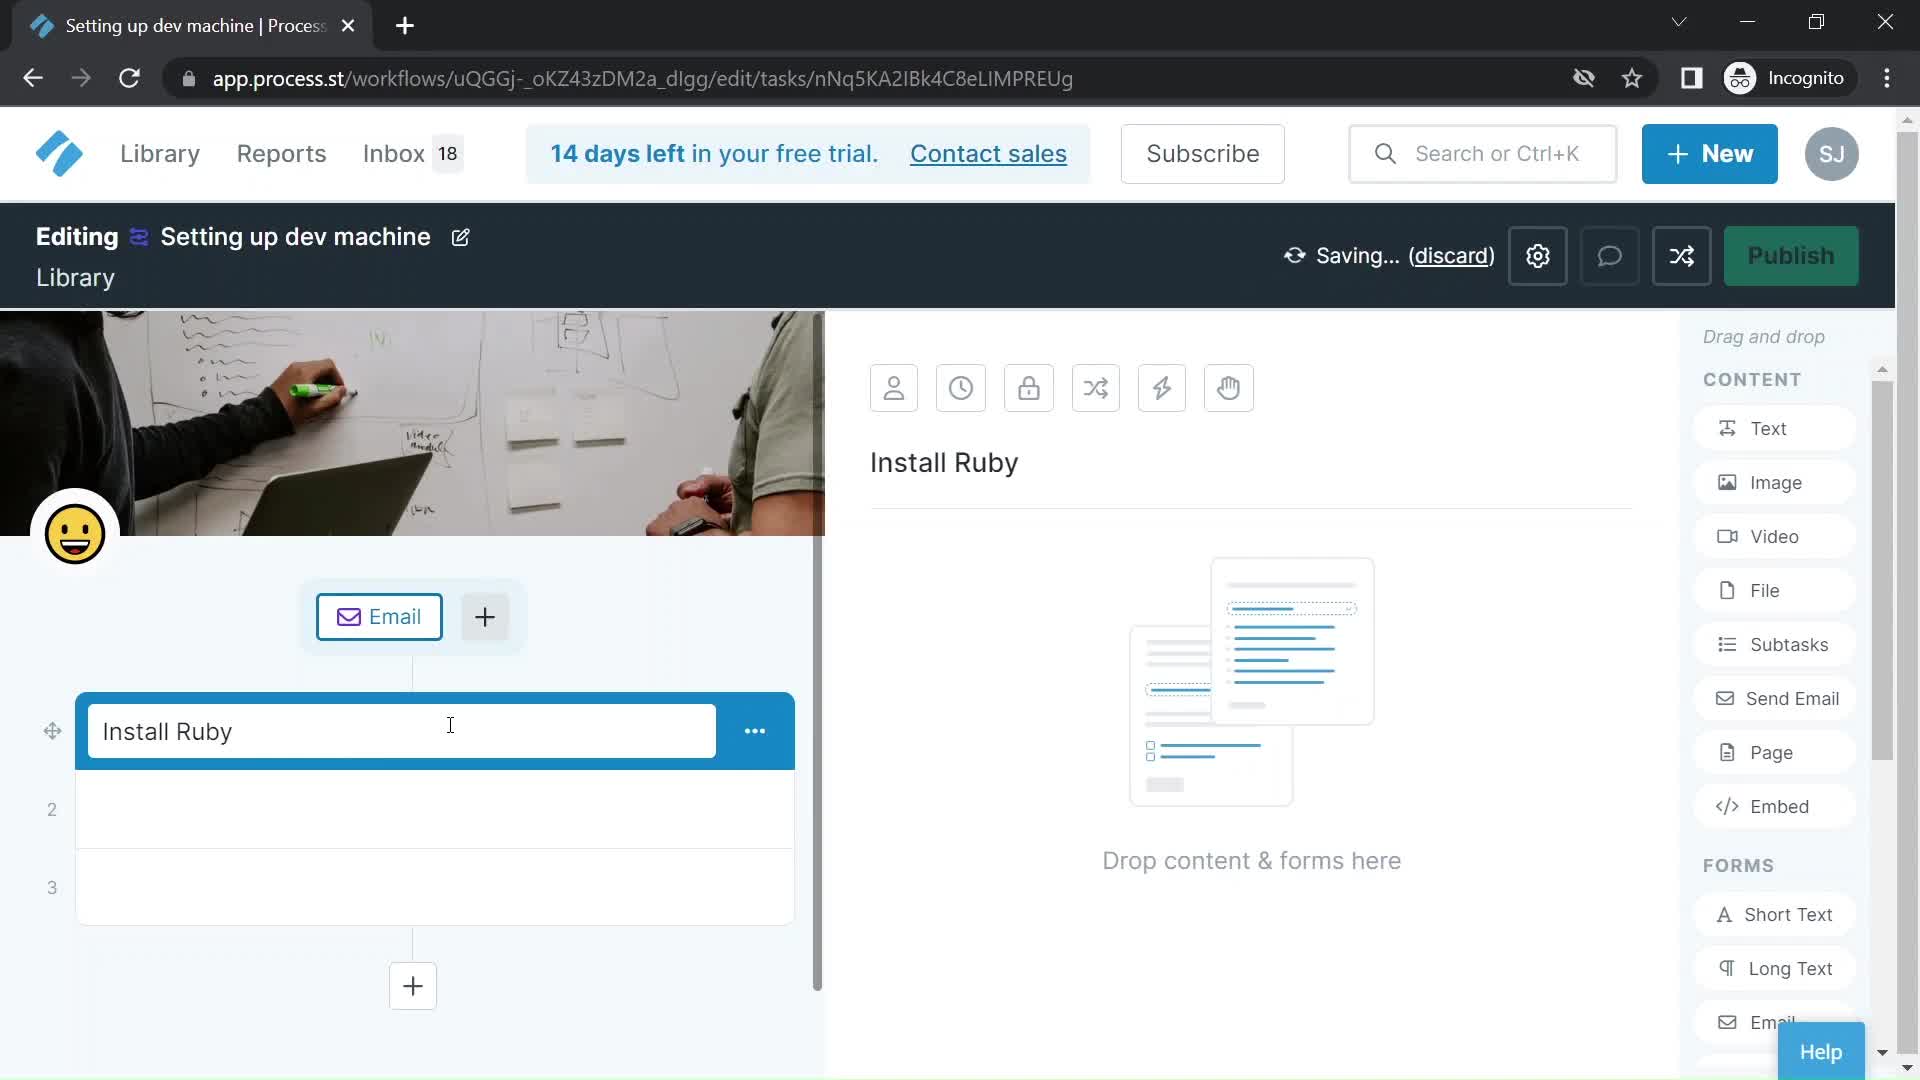Select the due date icon
Viewport: 1920px width, 1080px height.
(961, 386)
